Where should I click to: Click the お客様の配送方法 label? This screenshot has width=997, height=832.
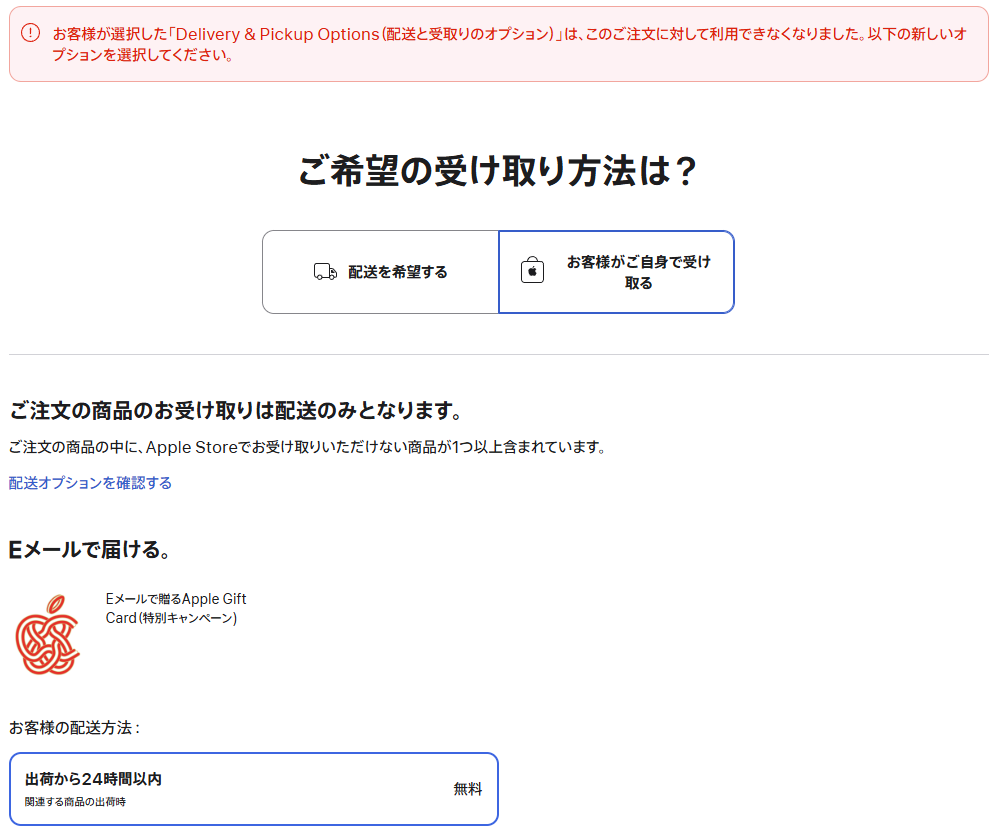(74, 727)
